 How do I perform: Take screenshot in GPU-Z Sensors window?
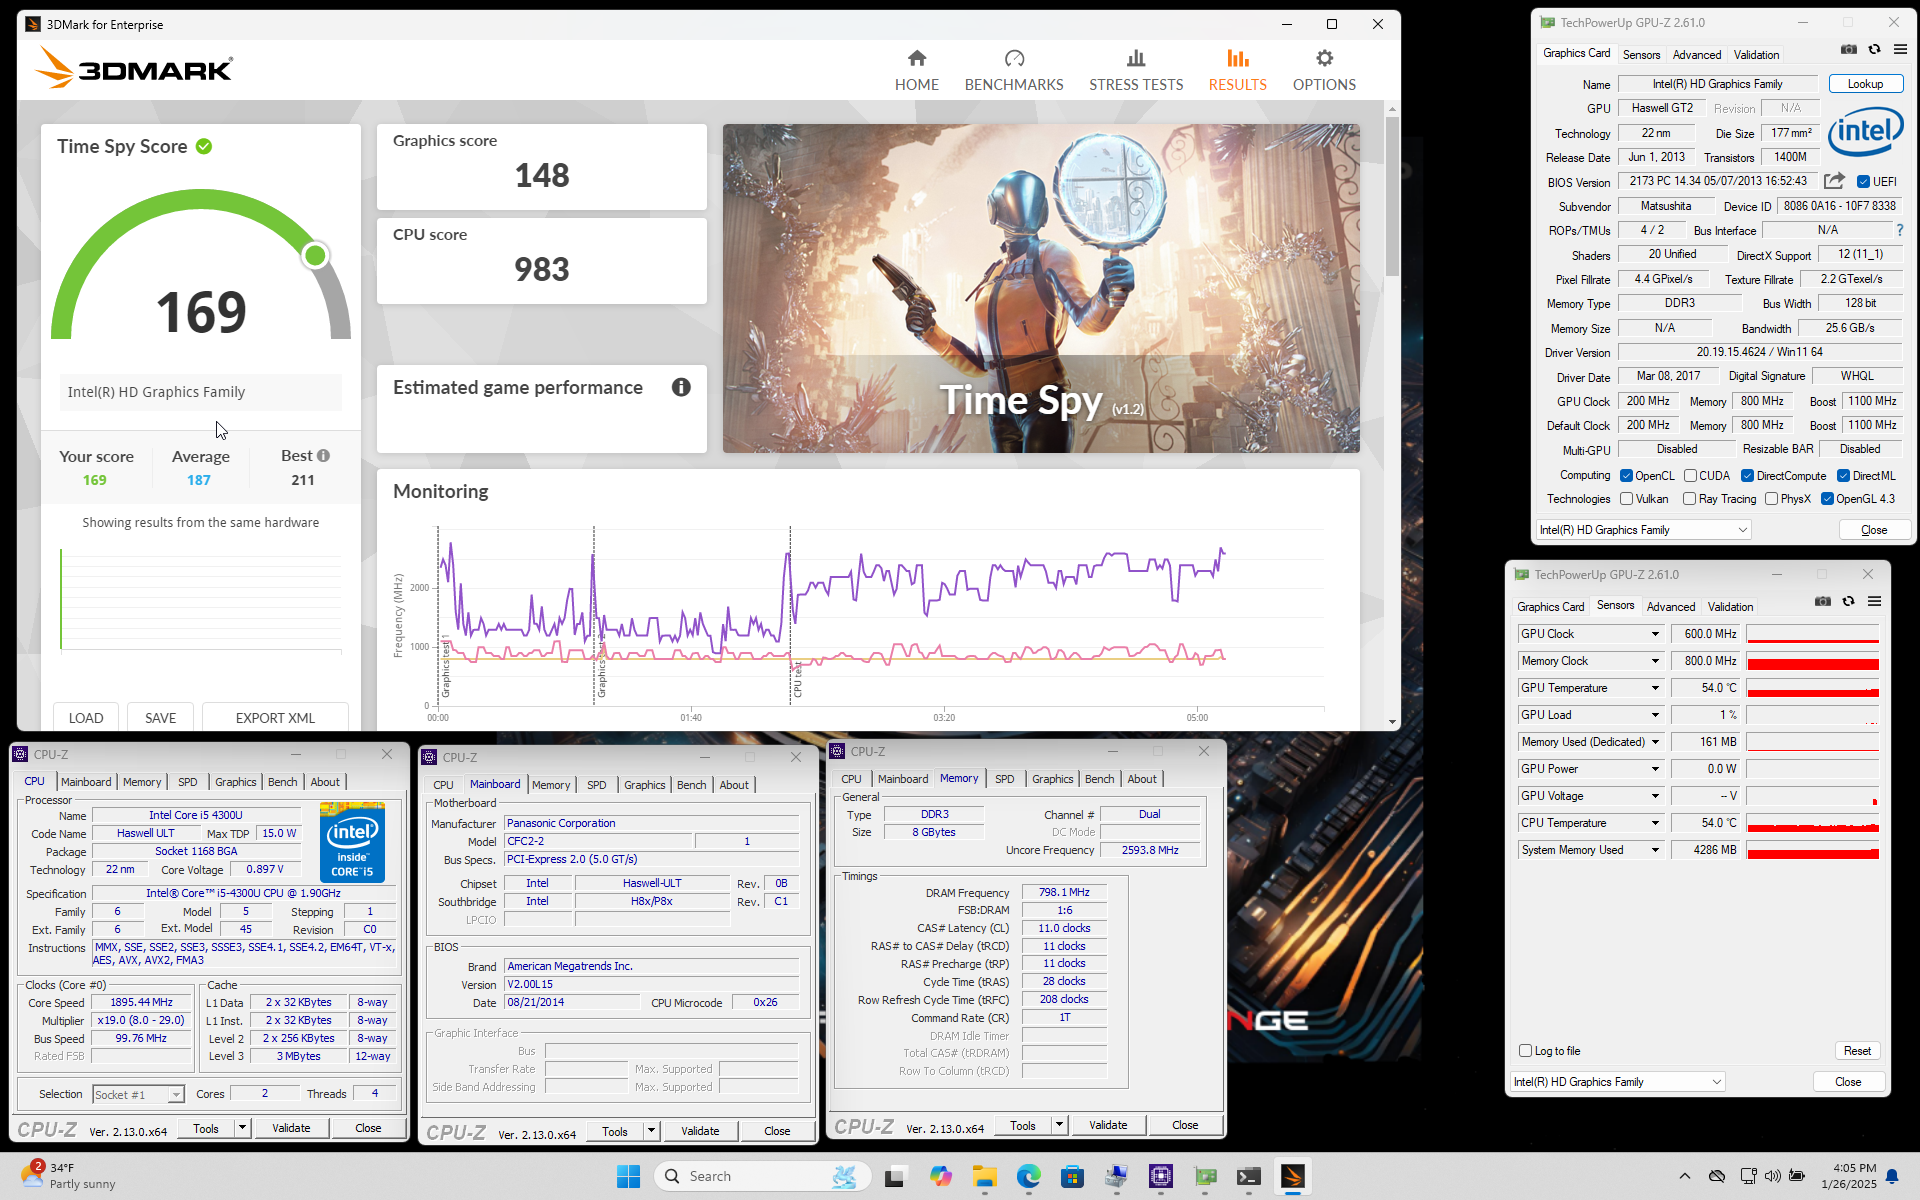[1822, 601]
